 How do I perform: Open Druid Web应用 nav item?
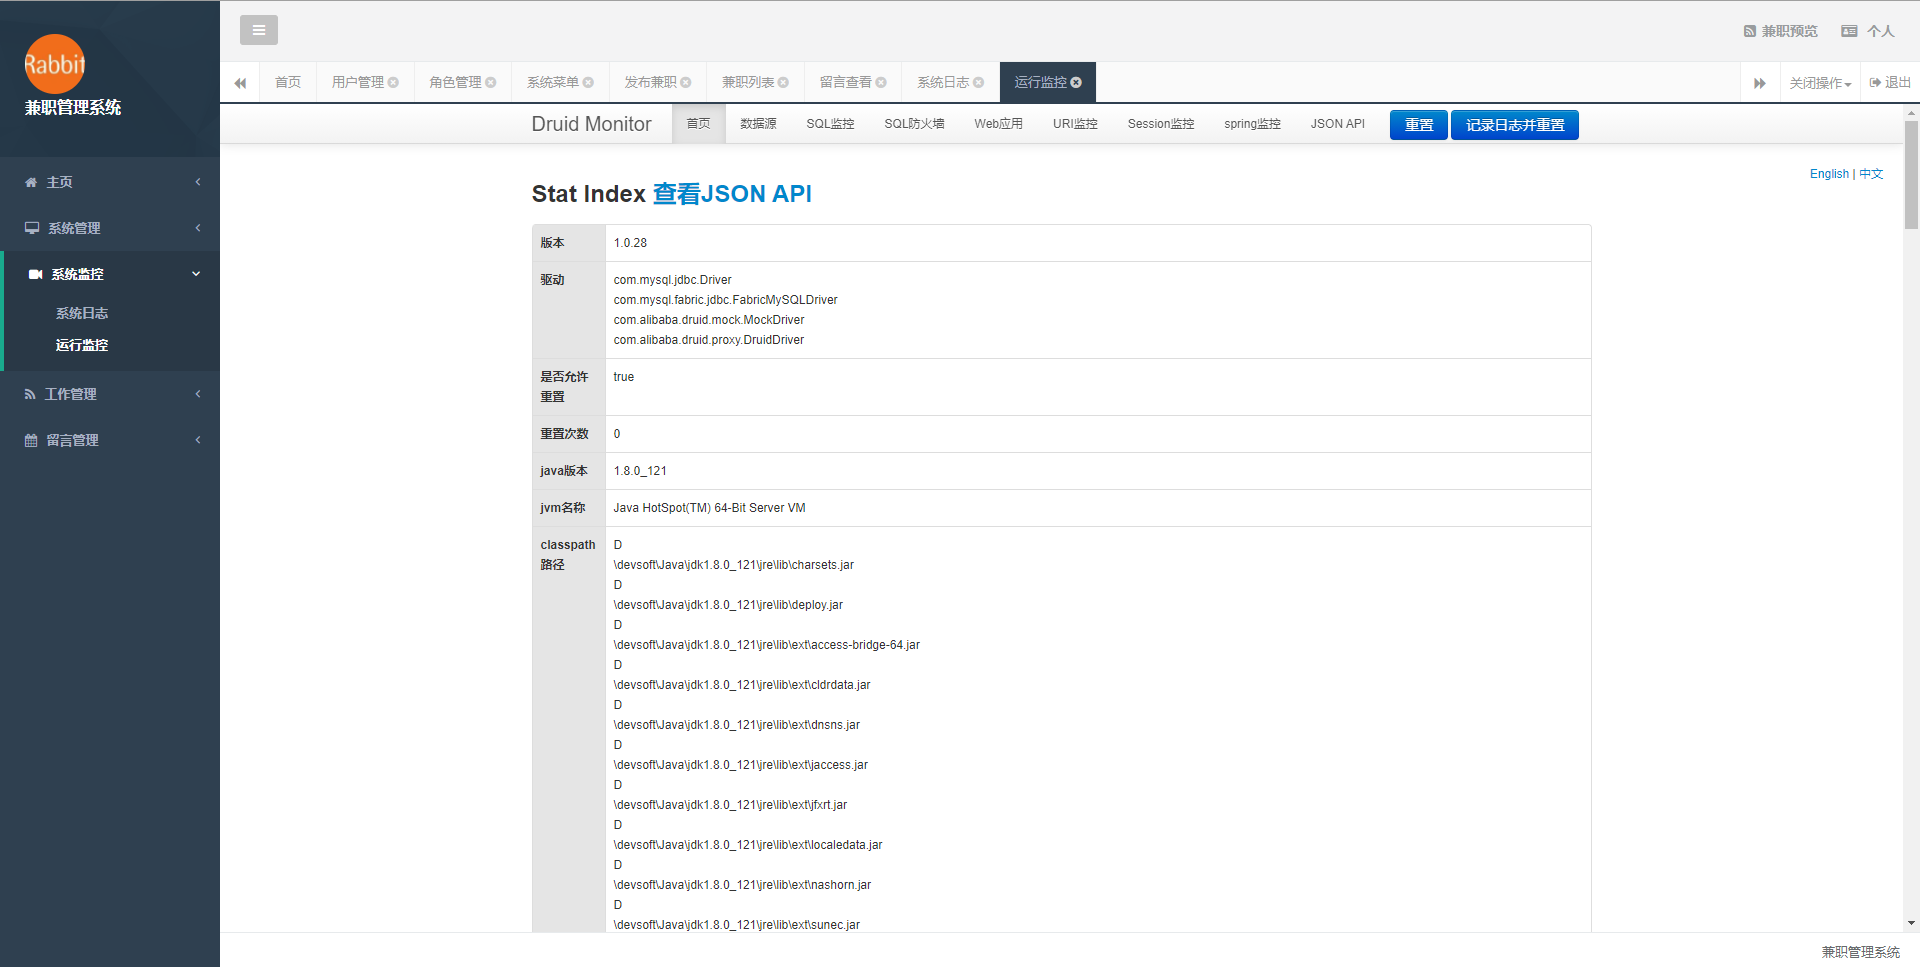[998, 124]
